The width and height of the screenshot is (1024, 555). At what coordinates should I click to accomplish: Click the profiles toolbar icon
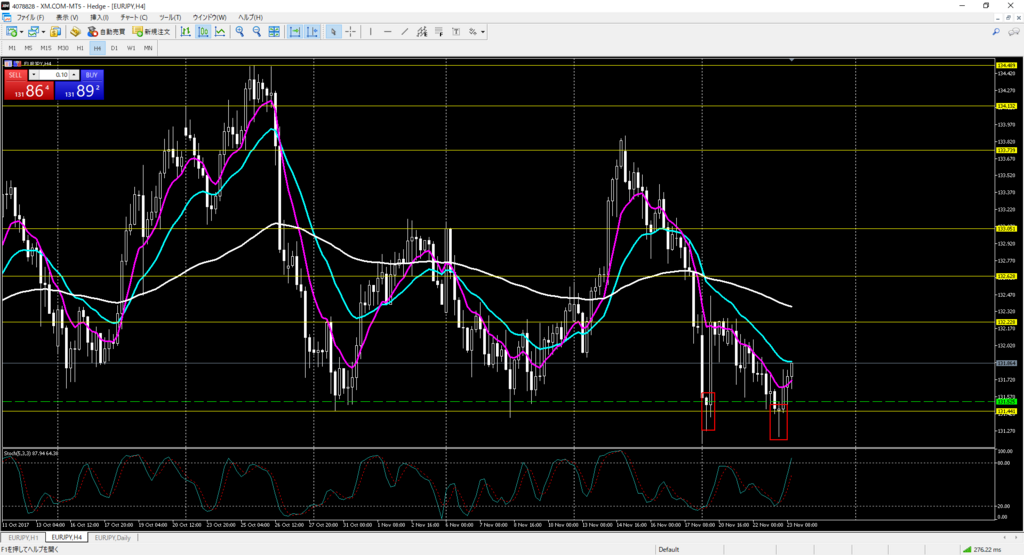pos(33,31)
